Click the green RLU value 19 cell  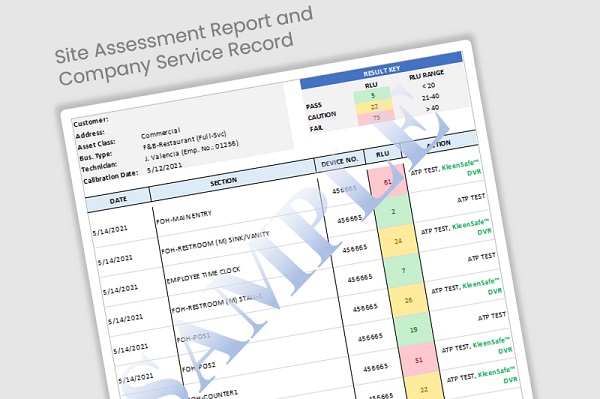tap(414, 330)
